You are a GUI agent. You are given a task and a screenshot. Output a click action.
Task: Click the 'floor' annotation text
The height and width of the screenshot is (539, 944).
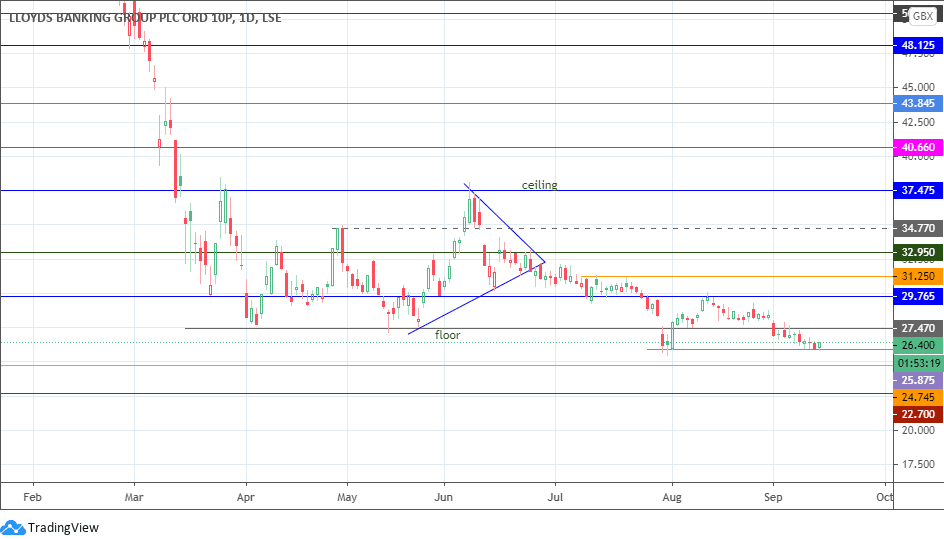447,335
